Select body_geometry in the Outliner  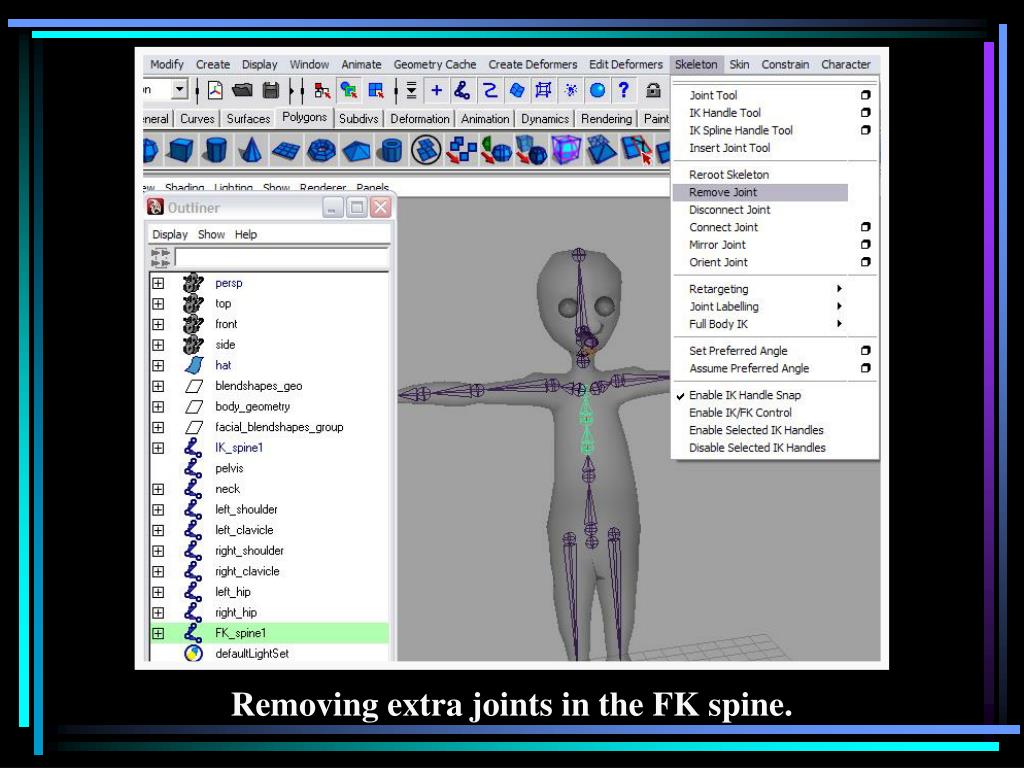253,407
